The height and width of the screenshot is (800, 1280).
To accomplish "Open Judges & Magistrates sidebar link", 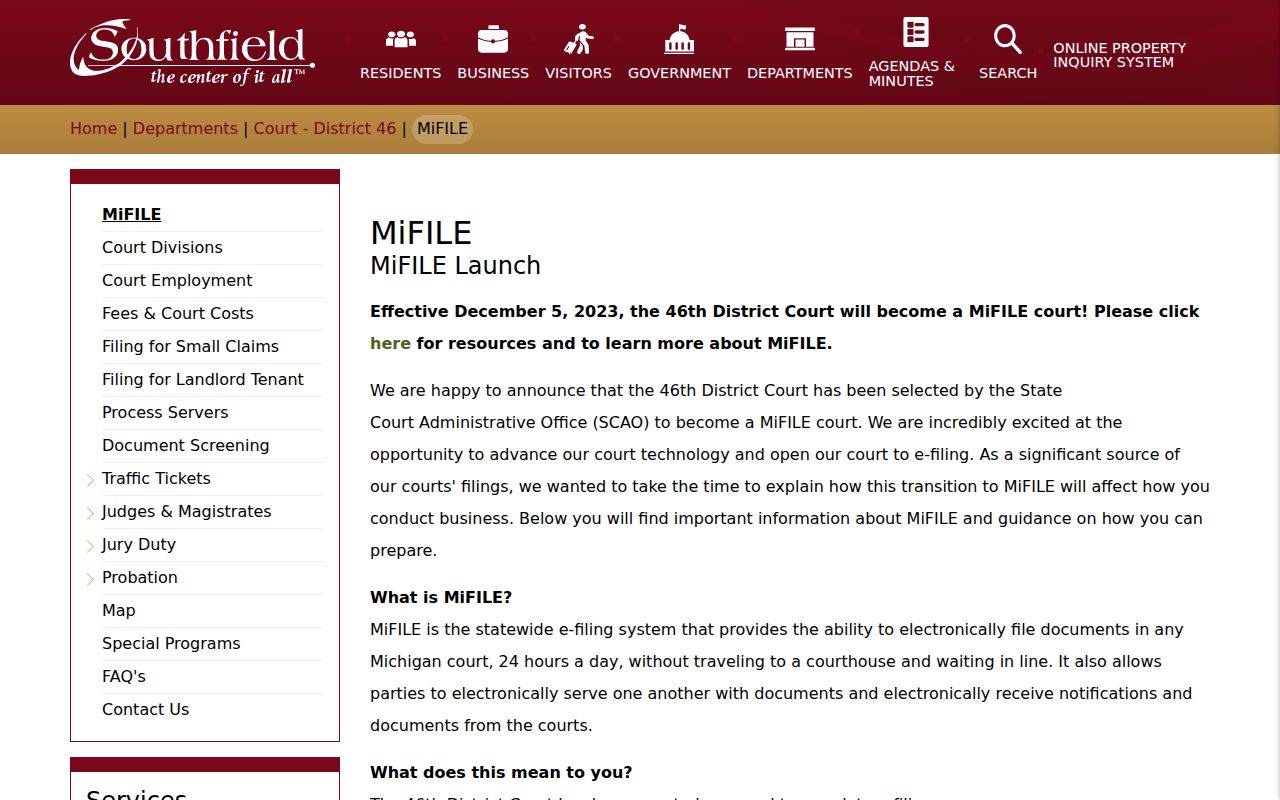I will pos(187,511).
